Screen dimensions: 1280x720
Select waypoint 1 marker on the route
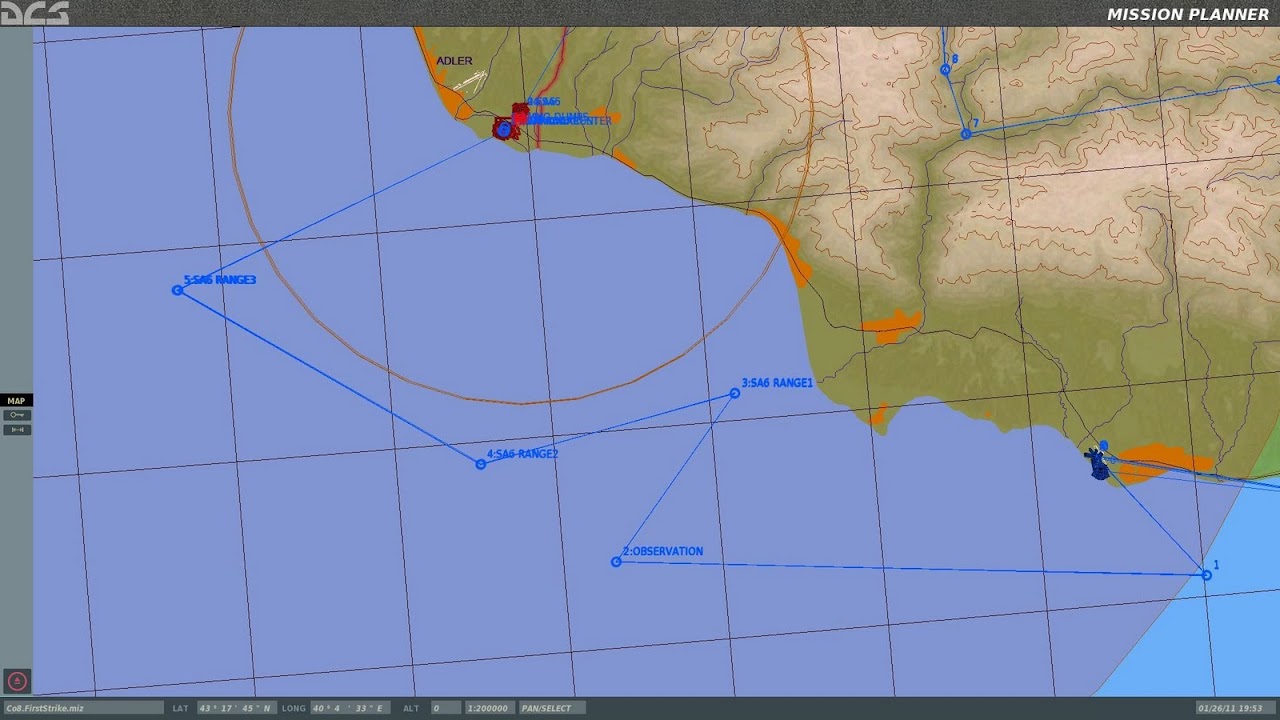tap(1206, 575)
